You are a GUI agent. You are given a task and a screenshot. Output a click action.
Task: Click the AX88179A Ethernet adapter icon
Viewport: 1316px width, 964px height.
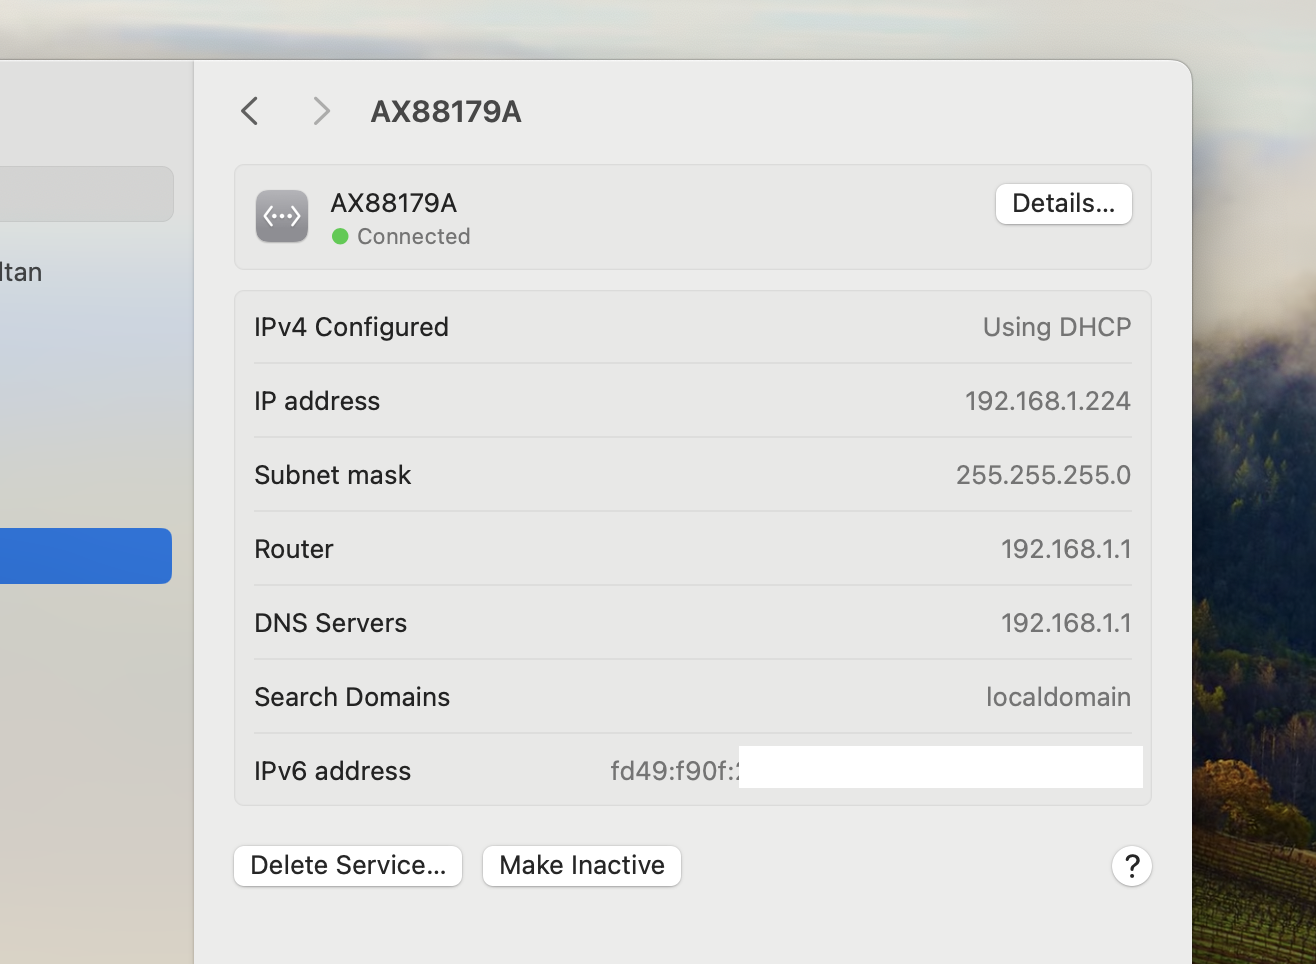(x=282, y=216)
